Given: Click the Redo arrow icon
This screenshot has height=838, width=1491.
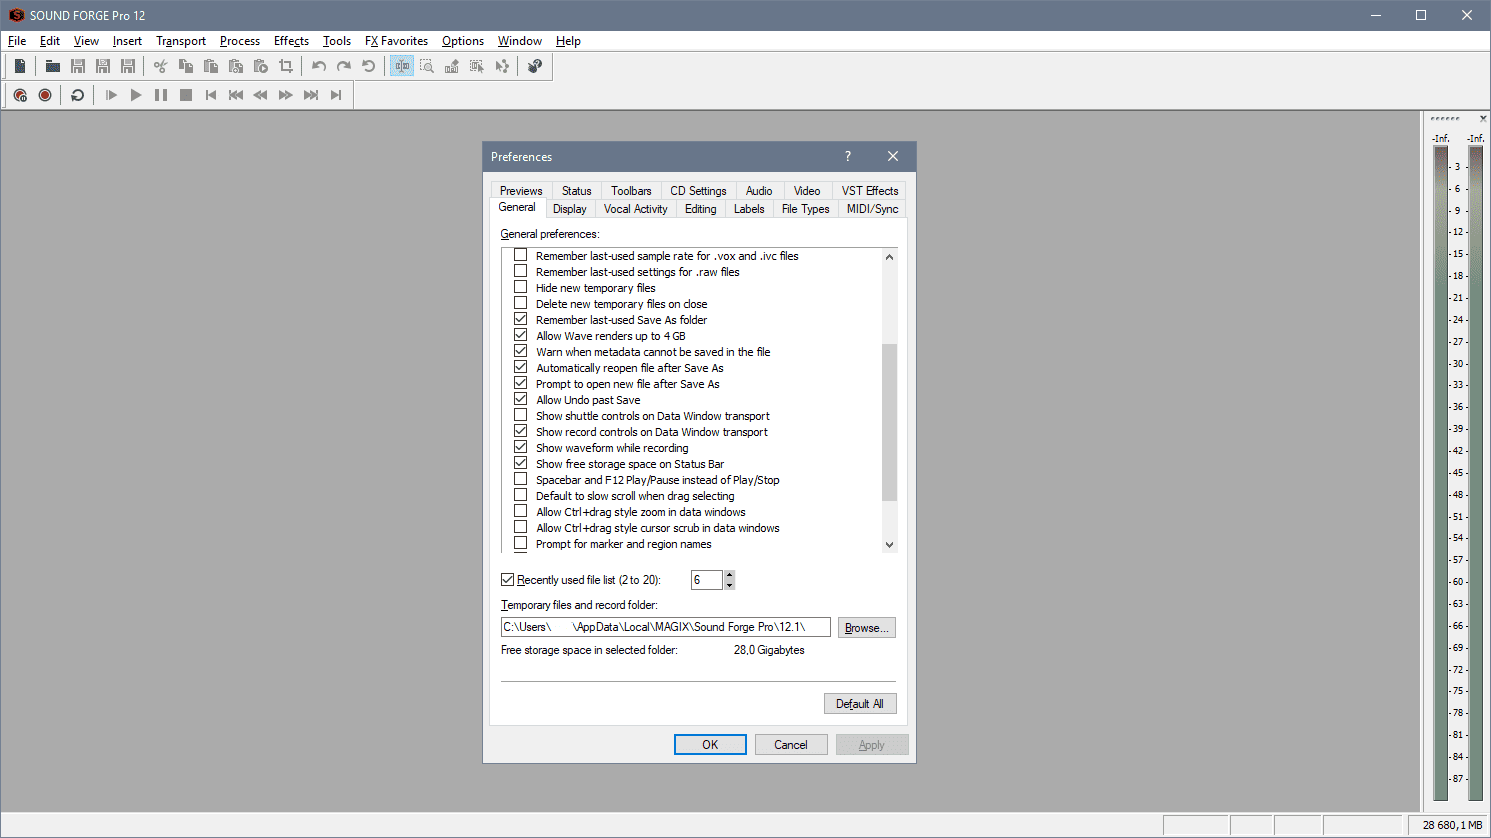Looking at the screenshot, I should tap(344, 66).
